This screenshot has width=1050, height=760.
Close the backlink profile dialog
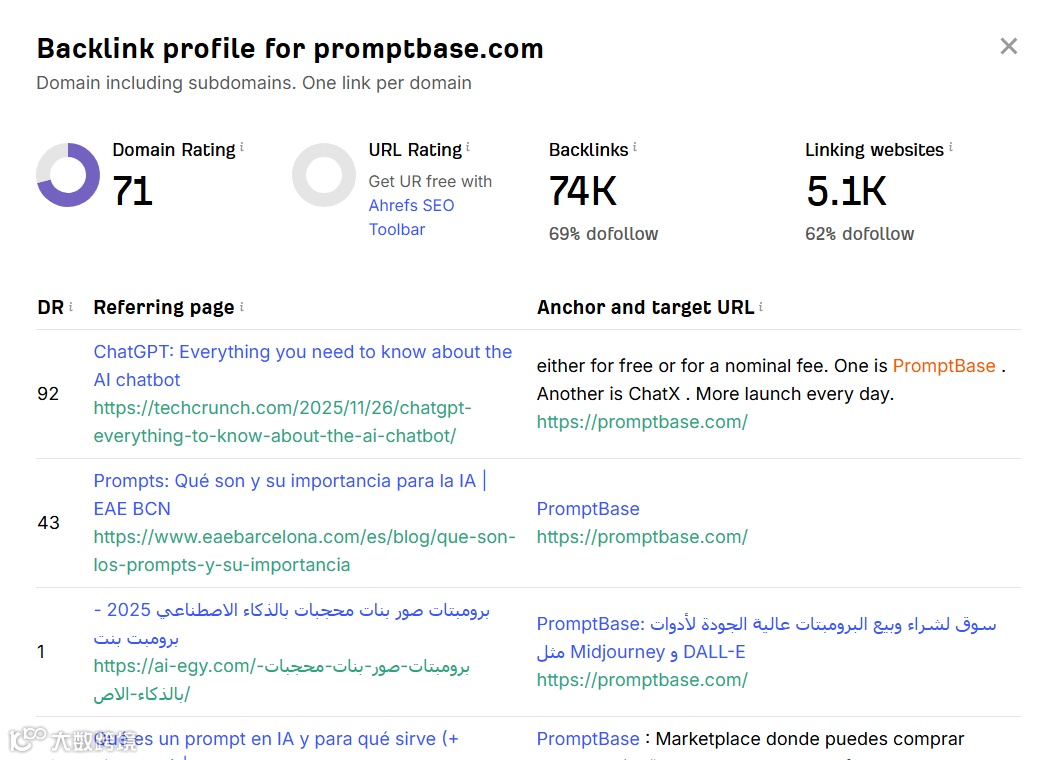coord(1008,46)
